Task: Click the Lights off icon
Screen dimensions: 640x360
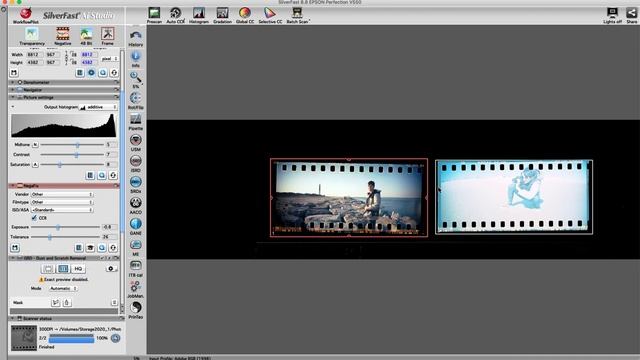Action: [x=612, y=16]
